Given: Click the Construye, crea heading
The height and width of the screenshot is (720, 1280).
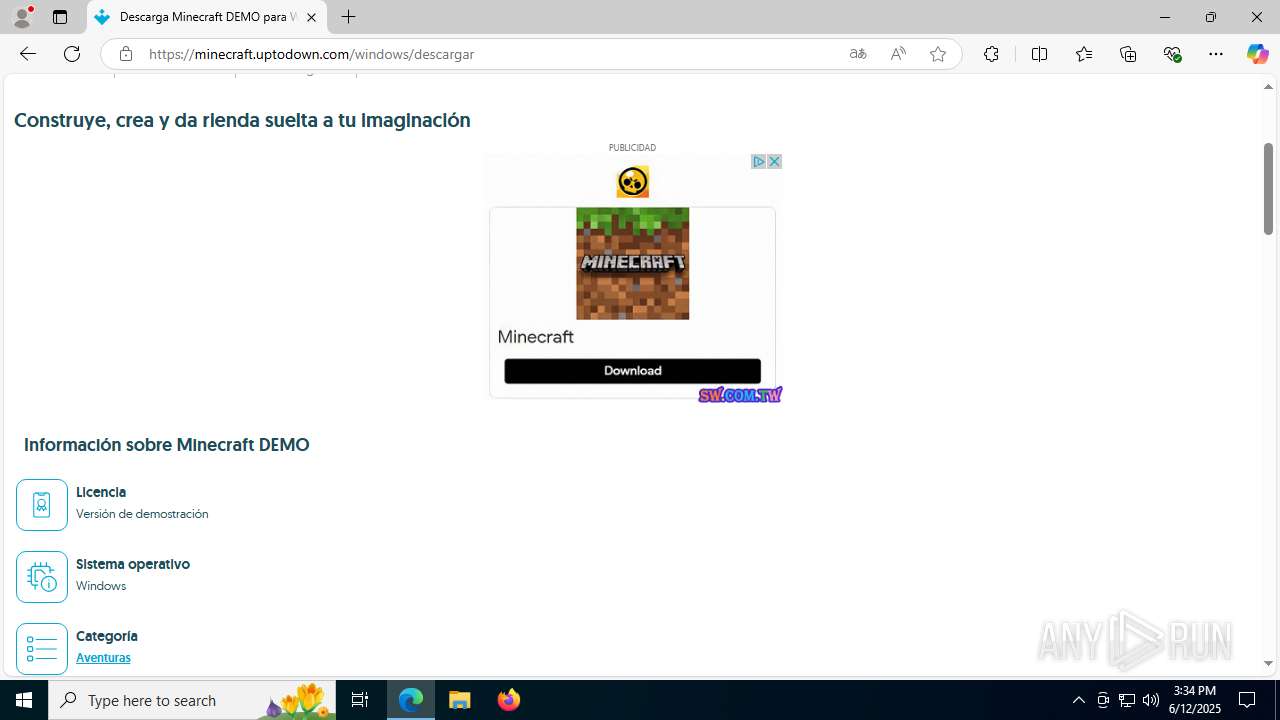Looking at the screenshot, I should click(242, 120).
